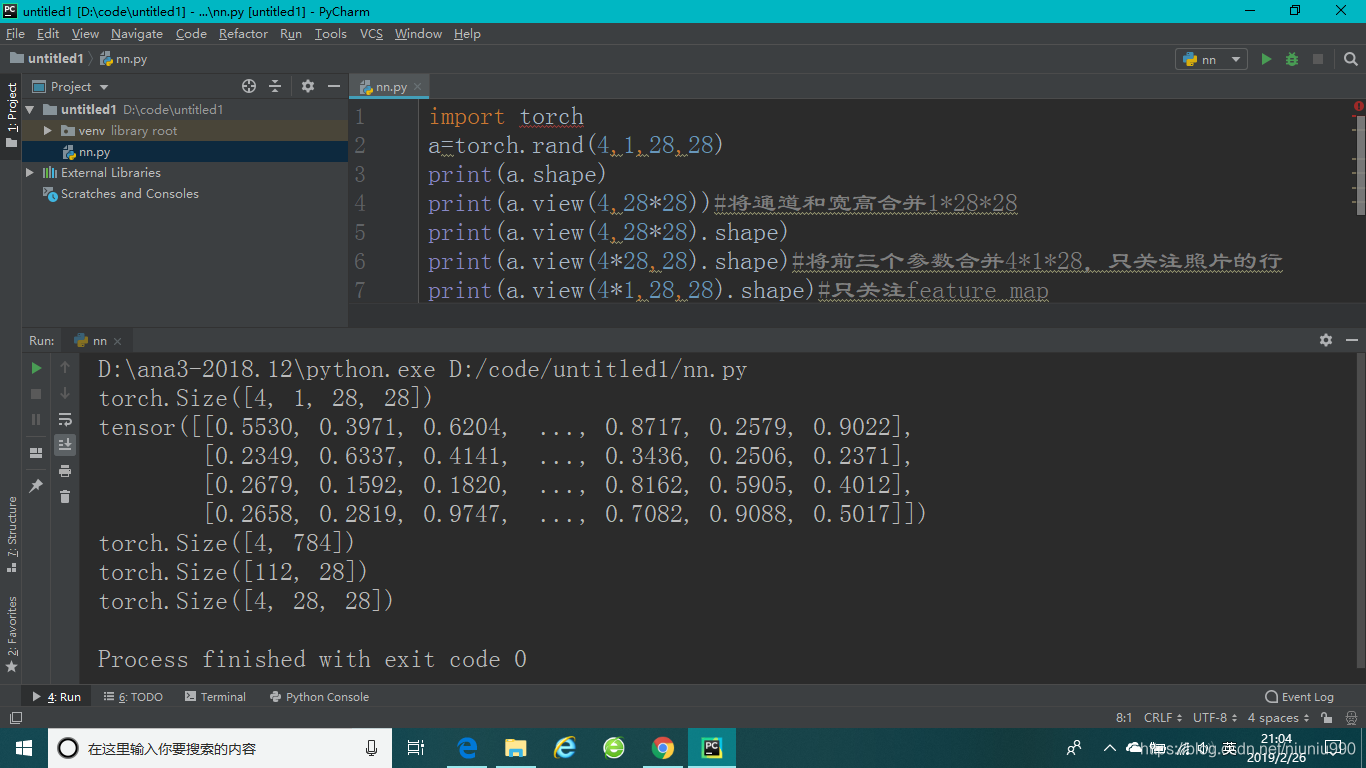Screen dimensions: 1366x768
Task: Hide the Project panel with the minus icon
Action: pyautogui.click(x=334, y=86)
